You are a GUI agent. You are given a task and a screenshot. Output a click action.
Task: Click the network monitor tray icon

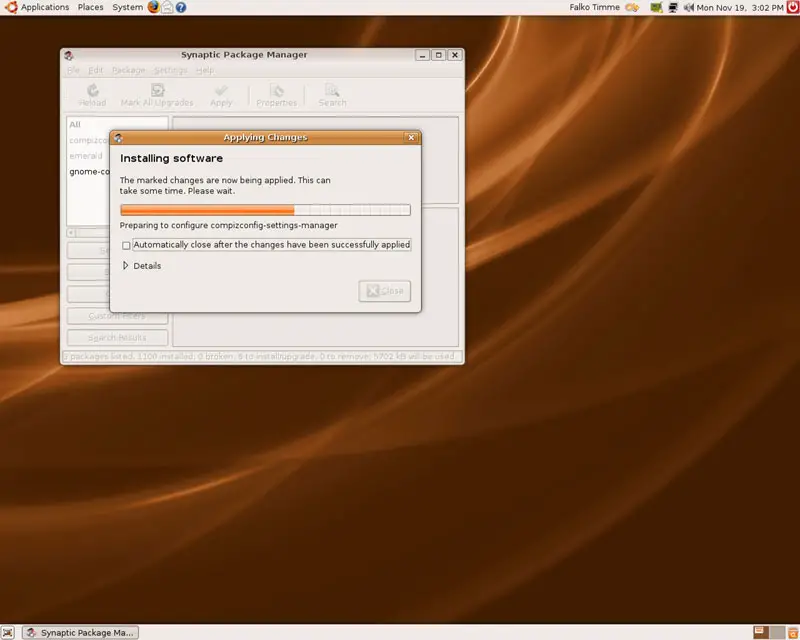[x=672, y=7]
